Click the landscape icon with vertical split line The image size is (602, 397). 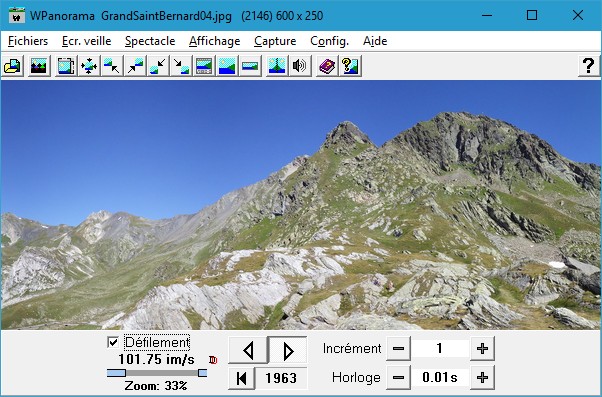point(277,66)
